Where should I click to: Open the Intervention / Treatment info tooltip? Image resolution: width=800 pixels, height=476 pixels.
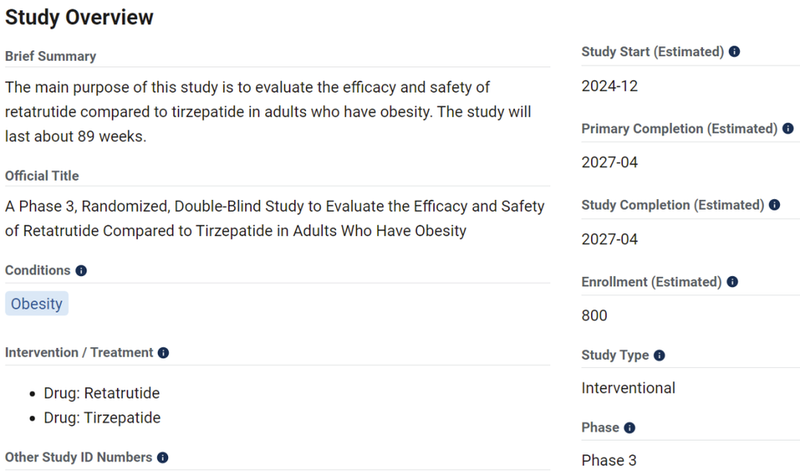click(163, 353)
